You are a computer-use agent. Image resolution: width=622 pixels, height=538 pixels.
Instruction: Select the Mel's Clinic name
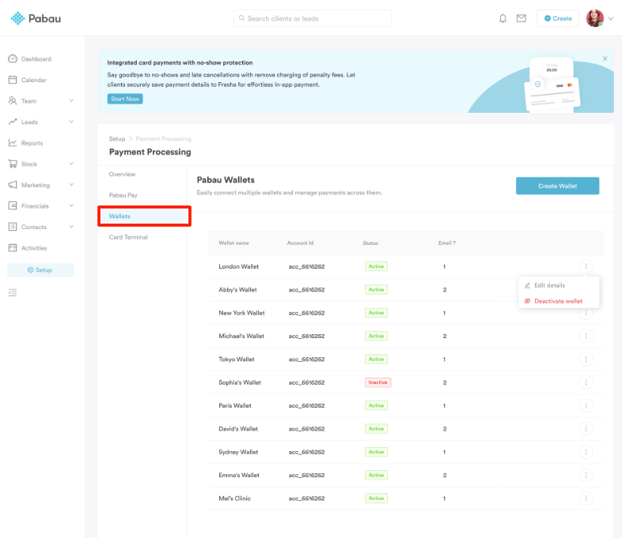(234, 498)
